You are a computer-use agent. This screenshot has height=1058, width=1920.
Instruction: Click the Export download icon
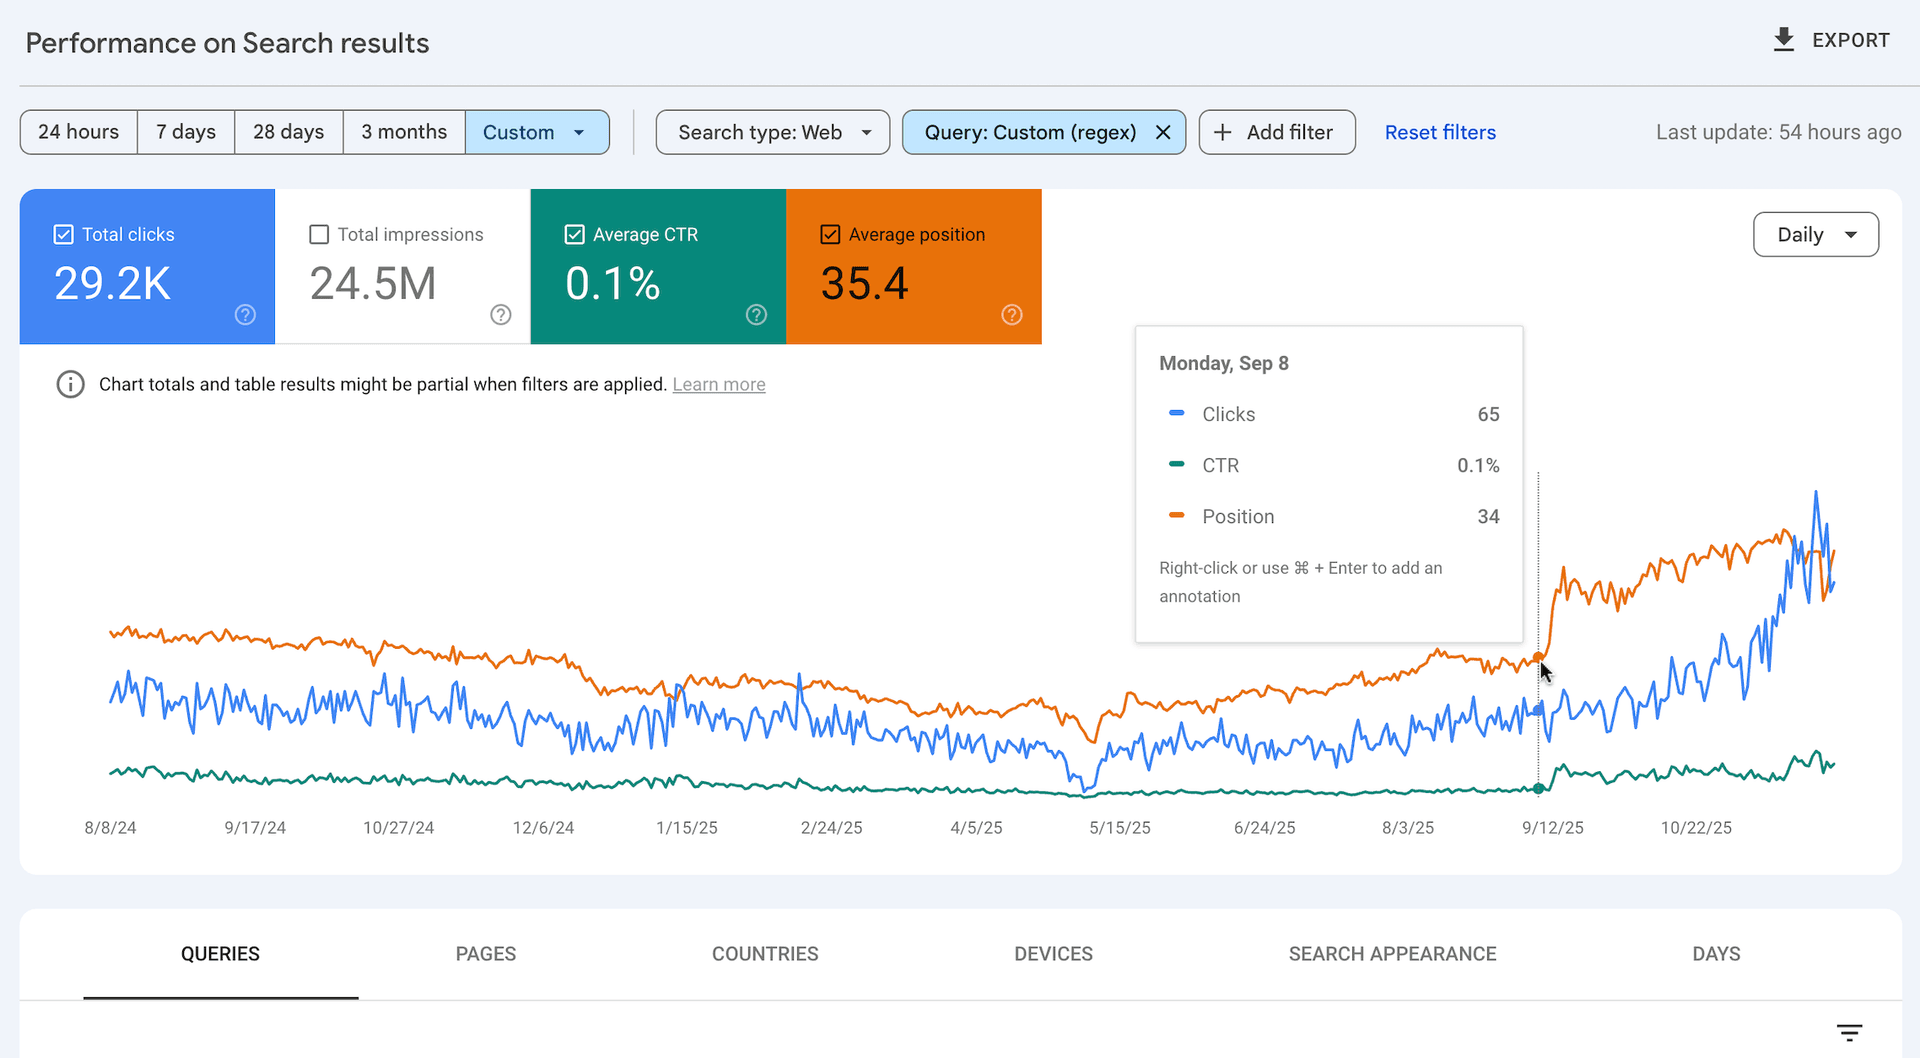pyautogui.click(x=1784, y=40)
